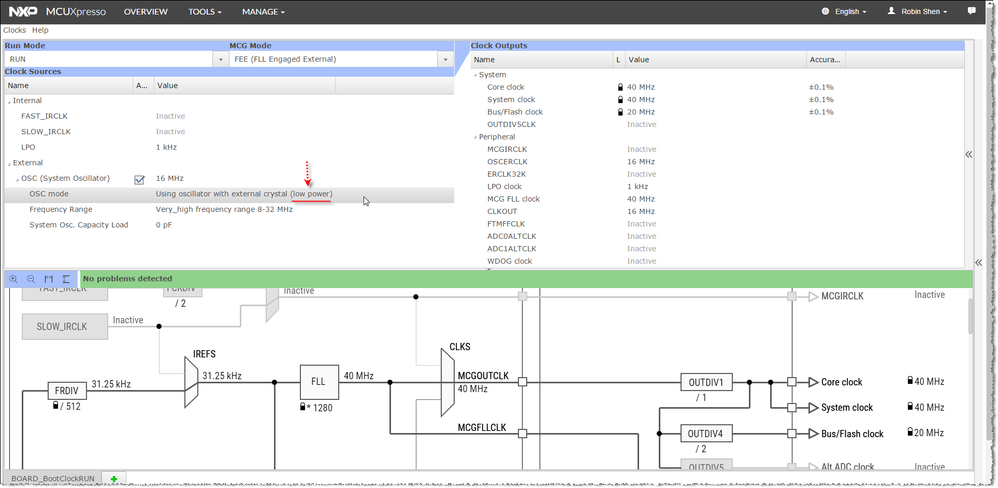Click the NXP logo
The height and width of the screenshot is (488, 998).
[24, 11]
